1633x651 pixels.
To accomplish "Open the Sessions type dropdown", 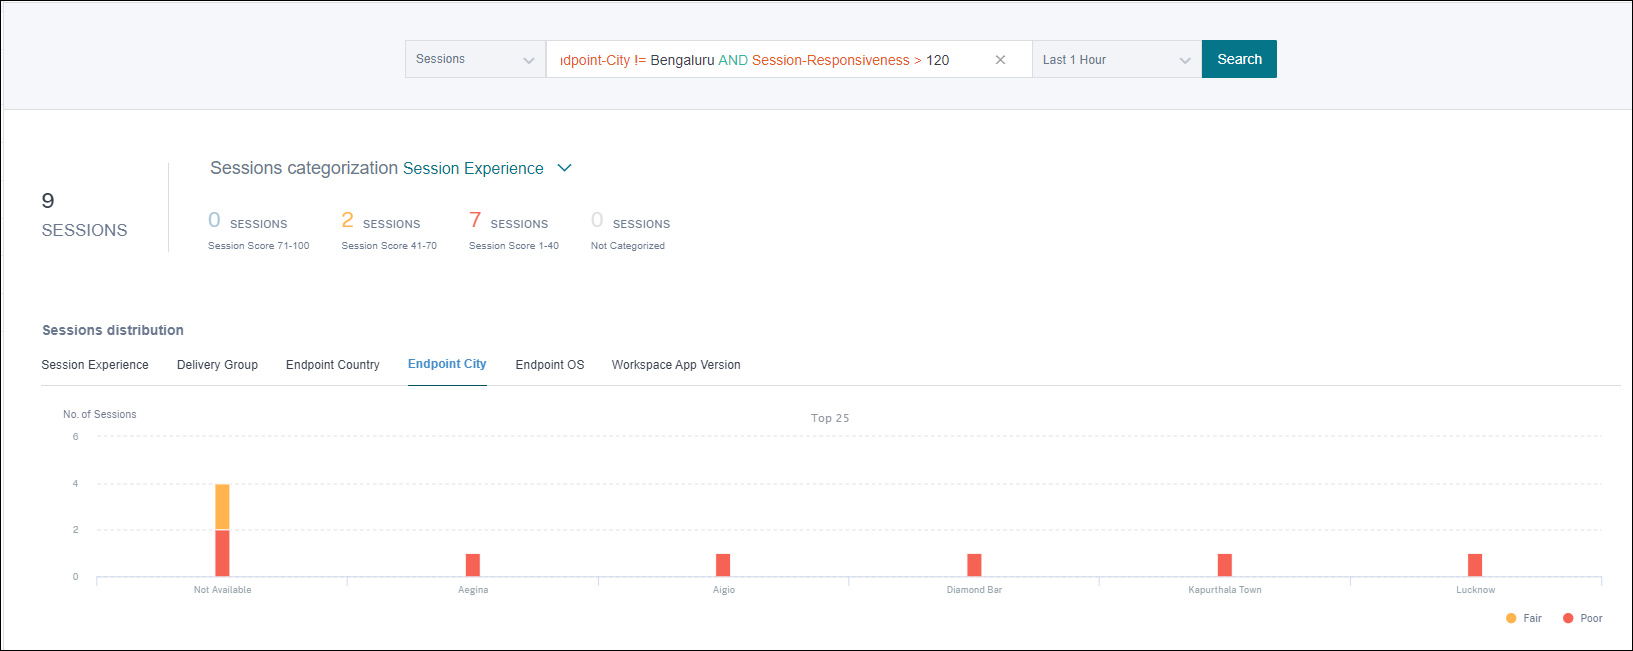I will (x=475, y=60).
